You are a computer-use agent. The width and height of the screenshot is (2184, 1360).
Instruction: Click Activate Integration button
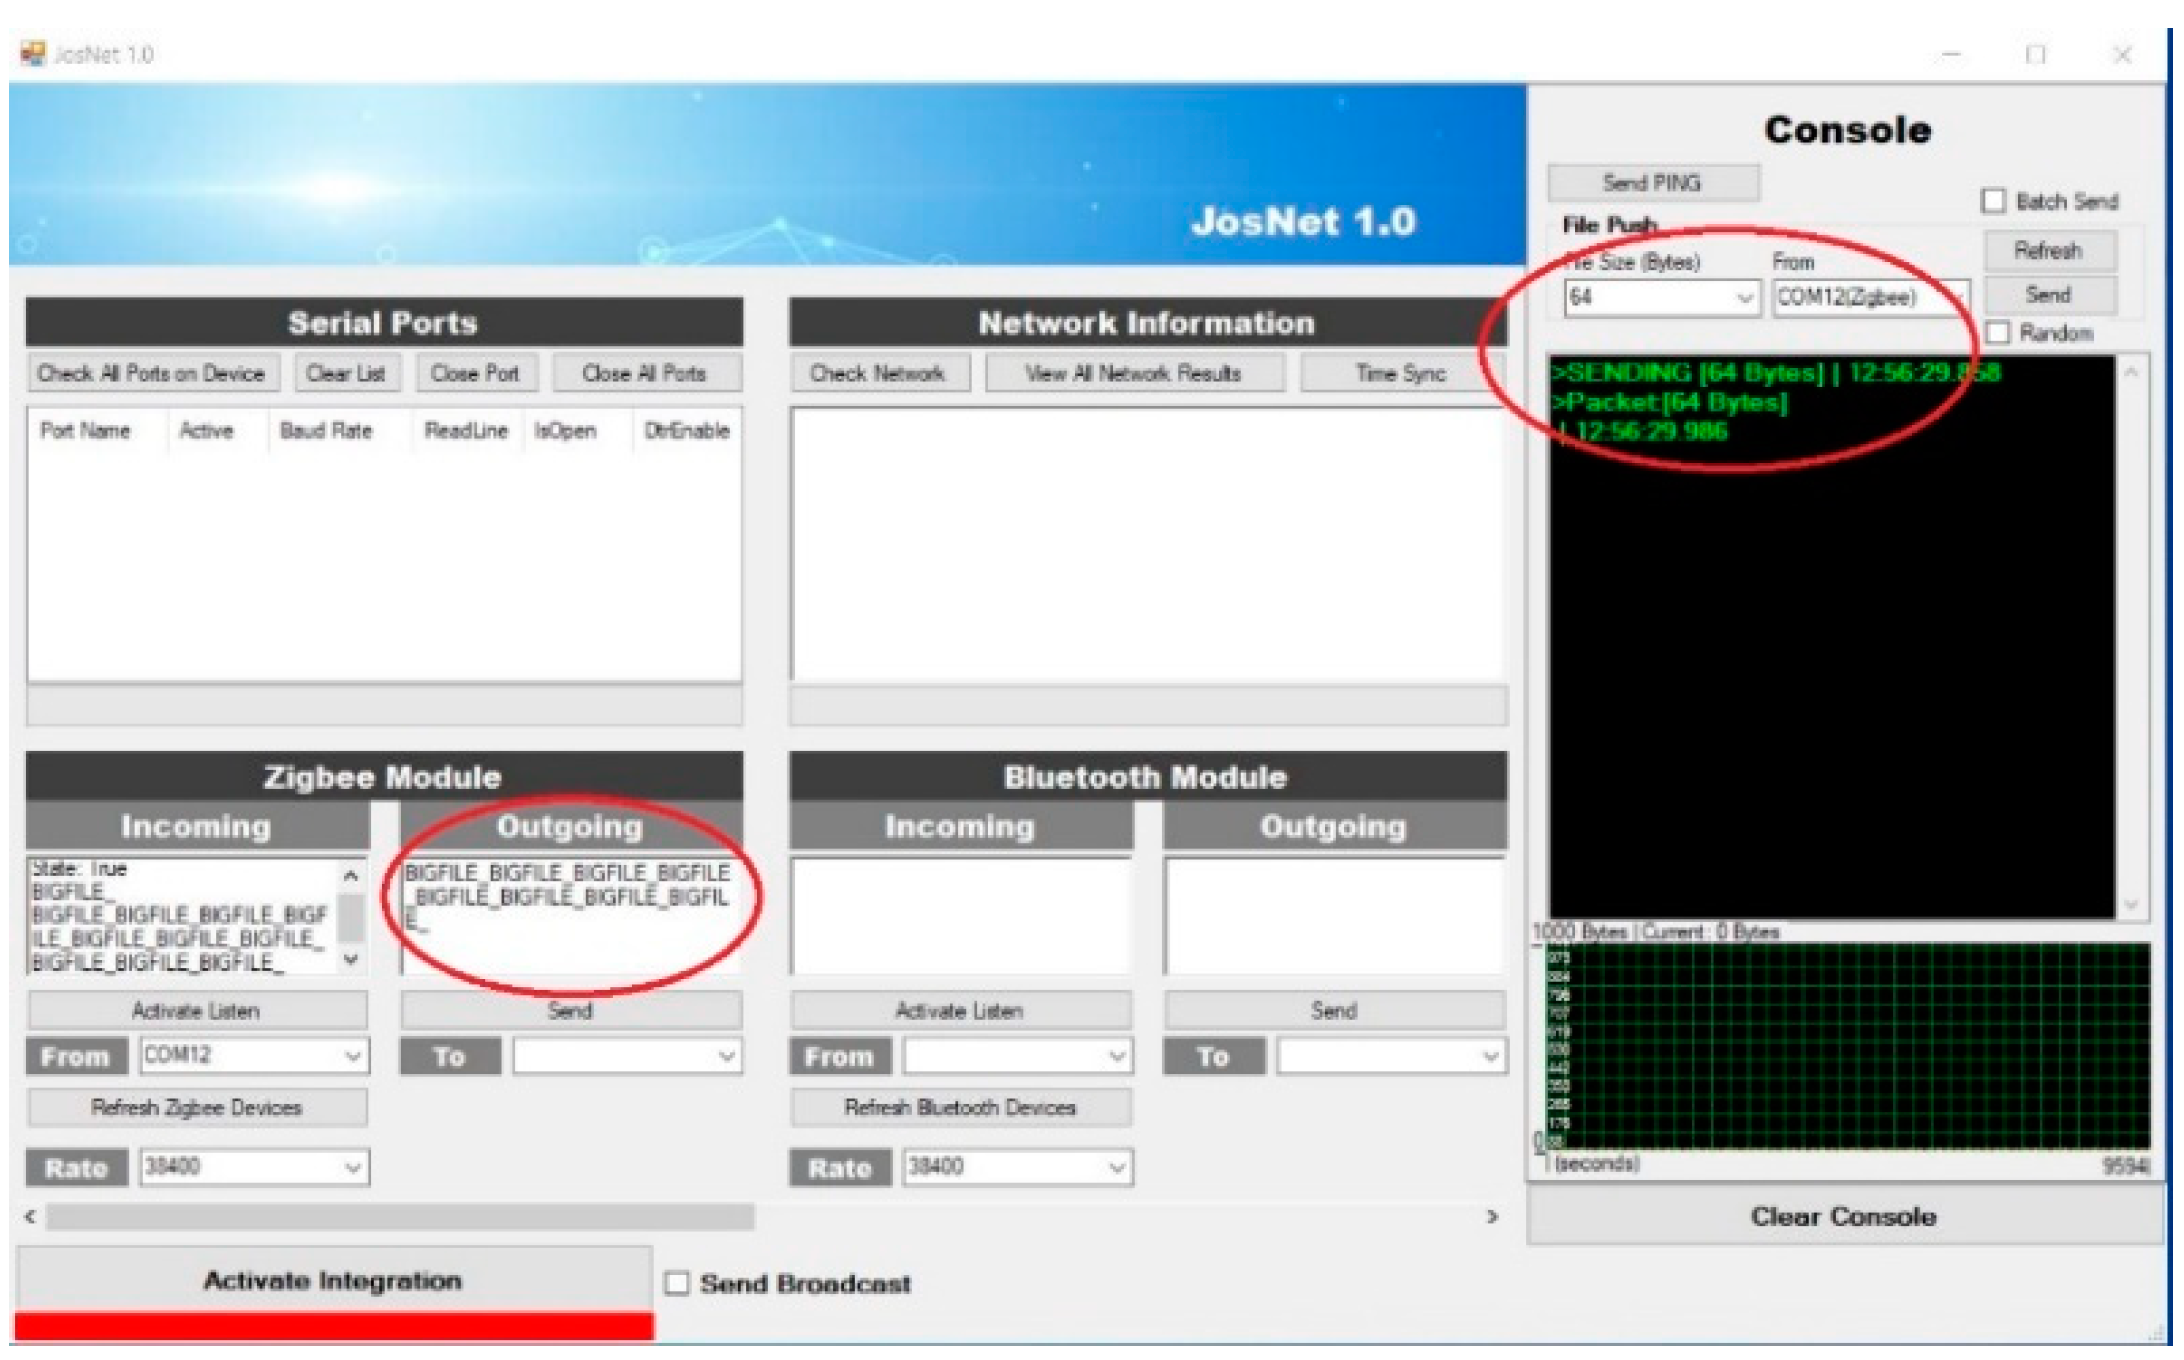(333, 1280)
